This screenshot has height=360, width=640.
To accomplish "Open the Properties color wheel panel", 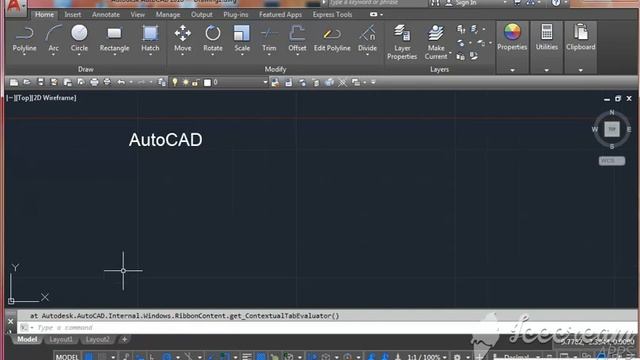I will [x=512, y=37].
